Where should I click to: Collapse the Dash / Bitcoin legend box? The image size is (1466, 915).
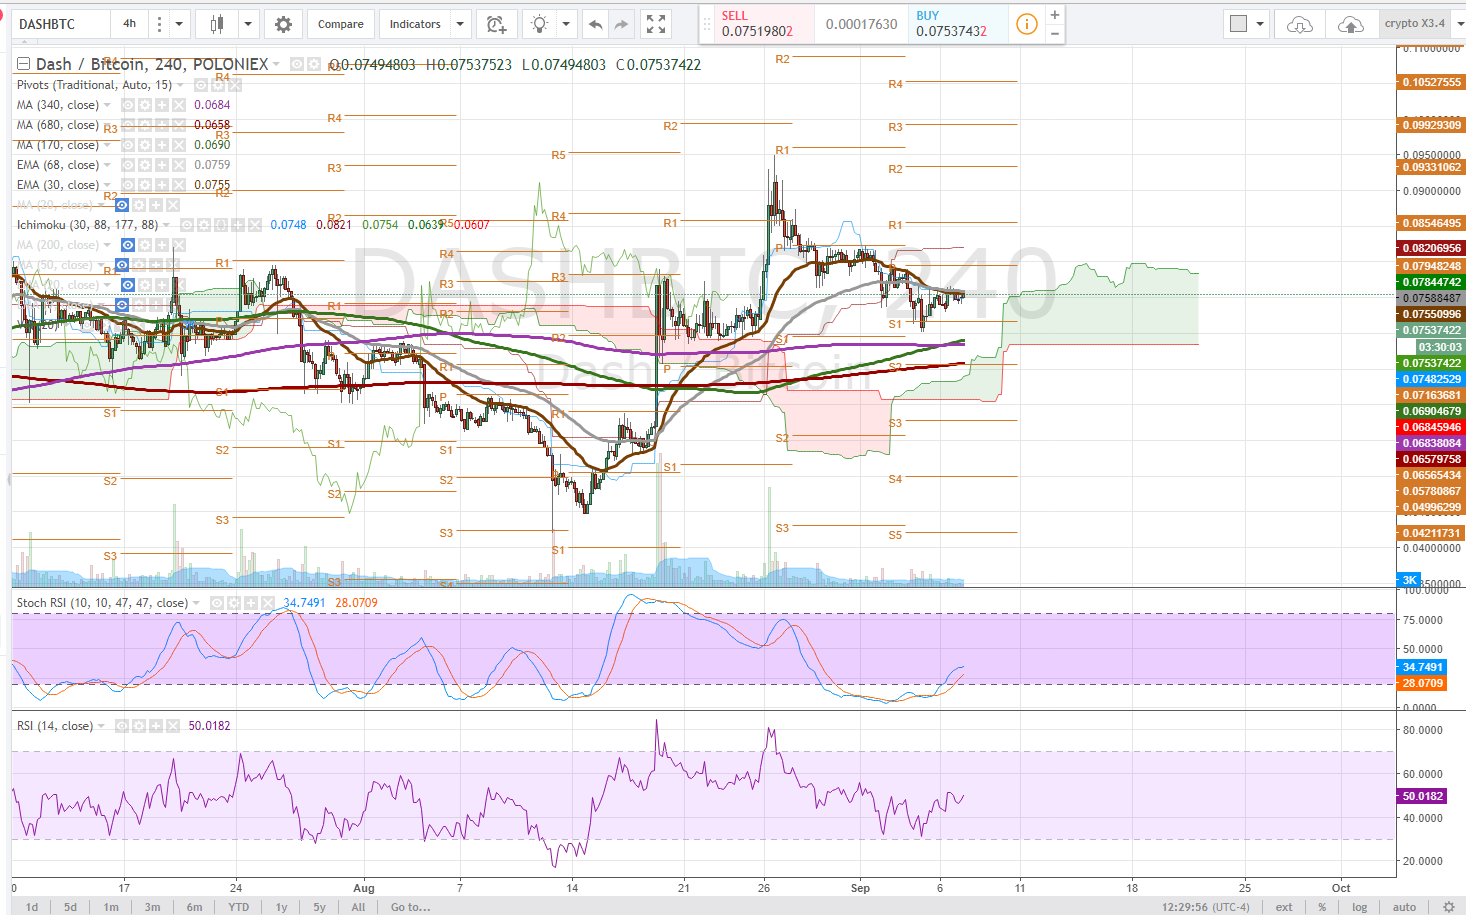pos(23,64)
